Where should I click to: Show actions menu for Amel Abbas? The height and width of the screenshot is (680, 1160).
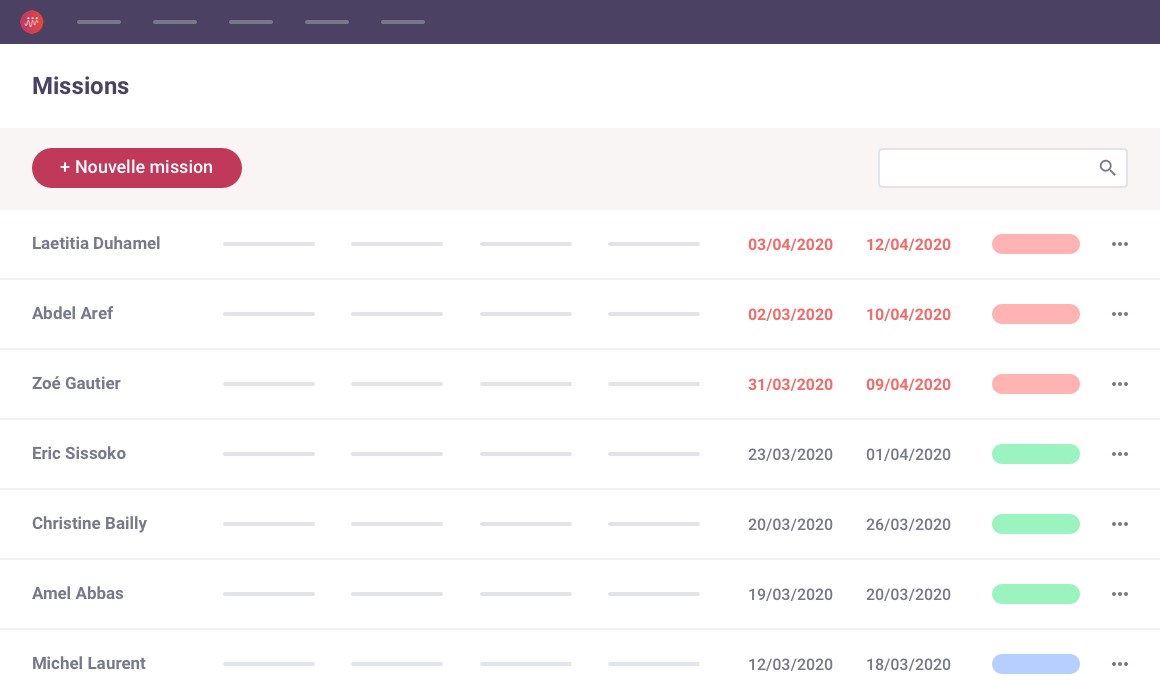click(x=1119, y=594)
